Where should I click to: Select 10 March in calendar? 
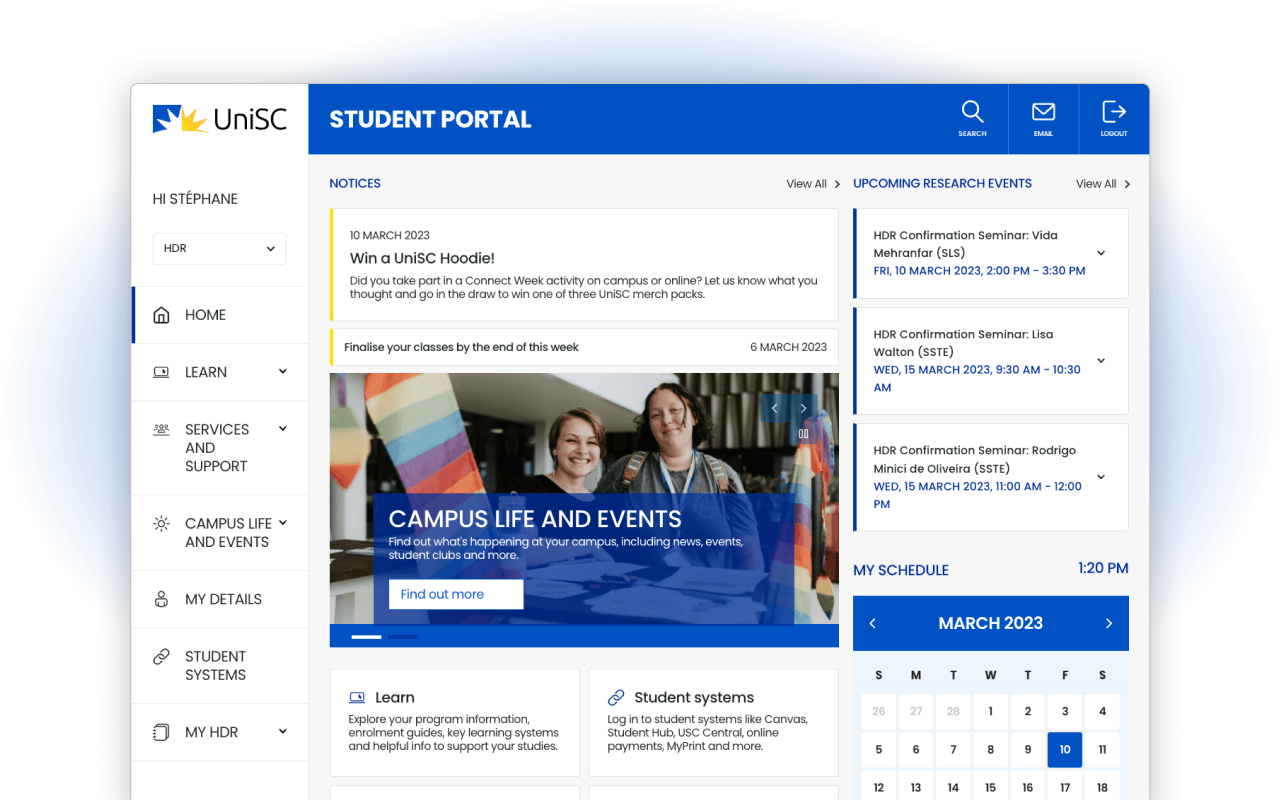[1065, 750]
